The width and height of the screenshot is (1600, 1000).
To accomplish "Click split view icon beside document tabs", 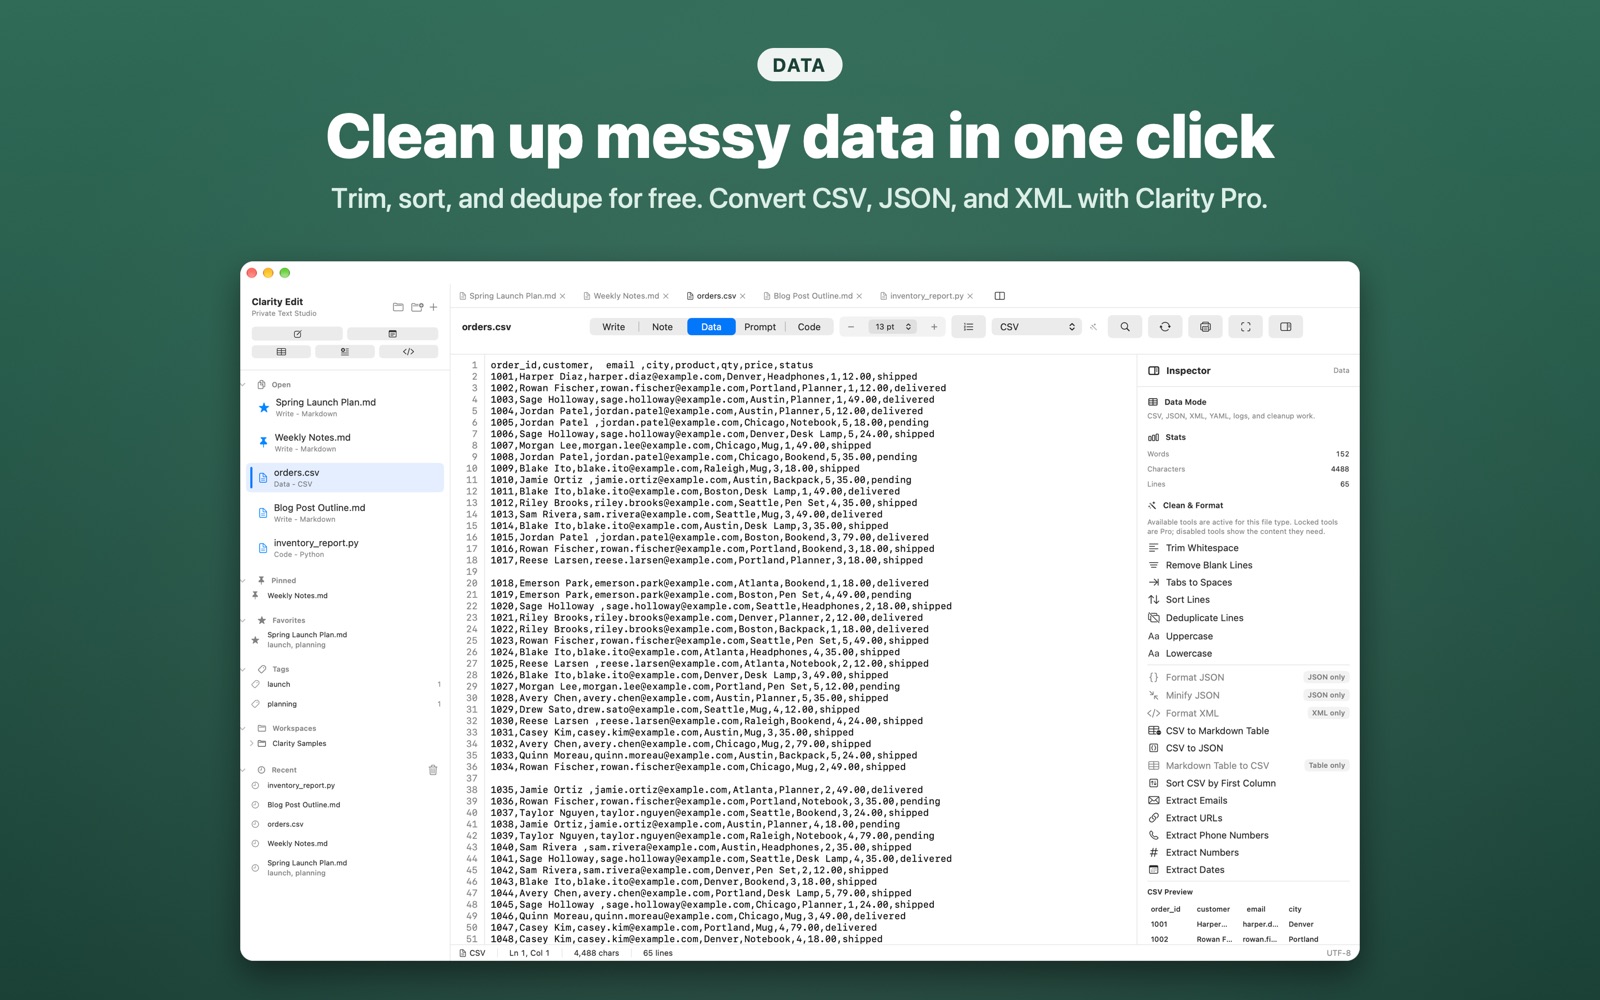I will (x=999, y=296).
